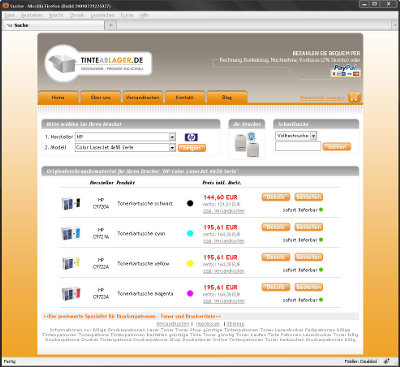Click the shopping cart icon

[x=354, y=97]
